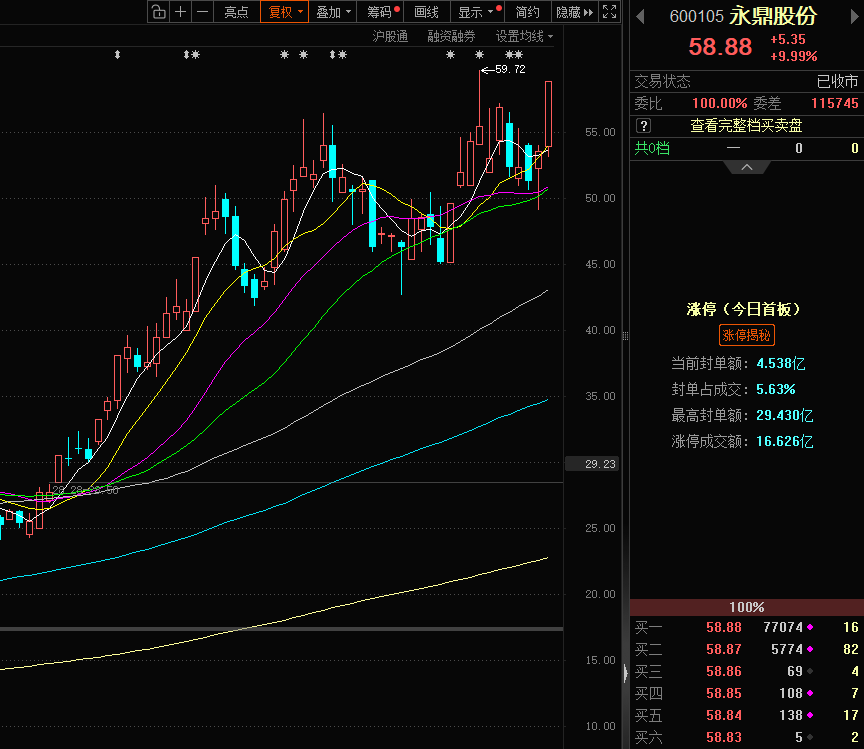The width and height of the screenshot is (864, 749).
Task: Click the unlock padlock icon in chart toolbar
Action: coord(159,12)
